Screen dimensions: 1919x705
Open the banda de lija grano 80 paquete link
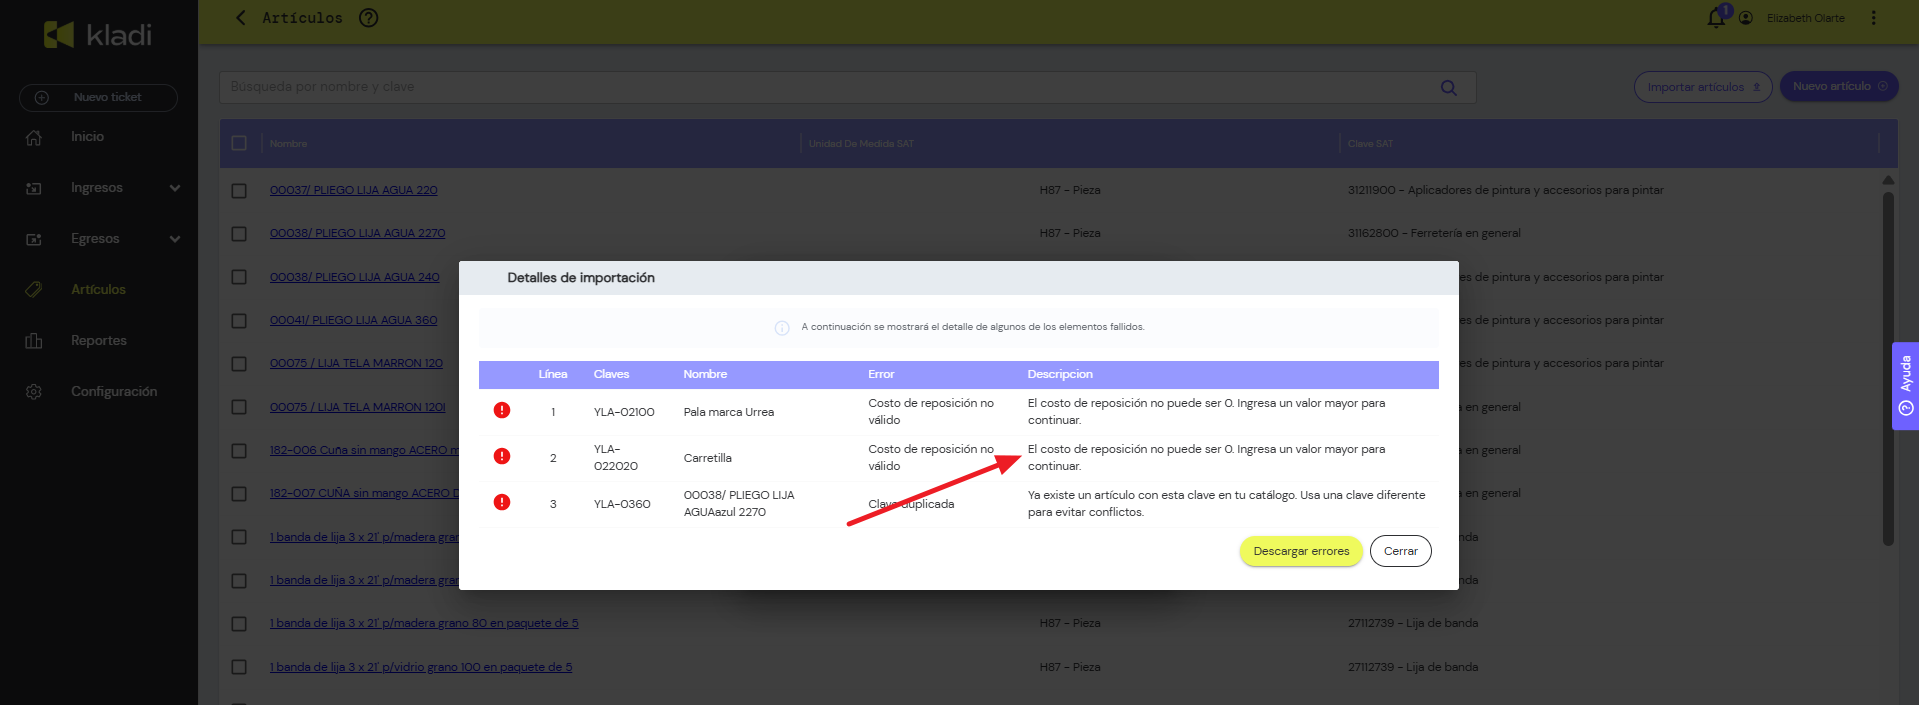click(x=424, y=623)
